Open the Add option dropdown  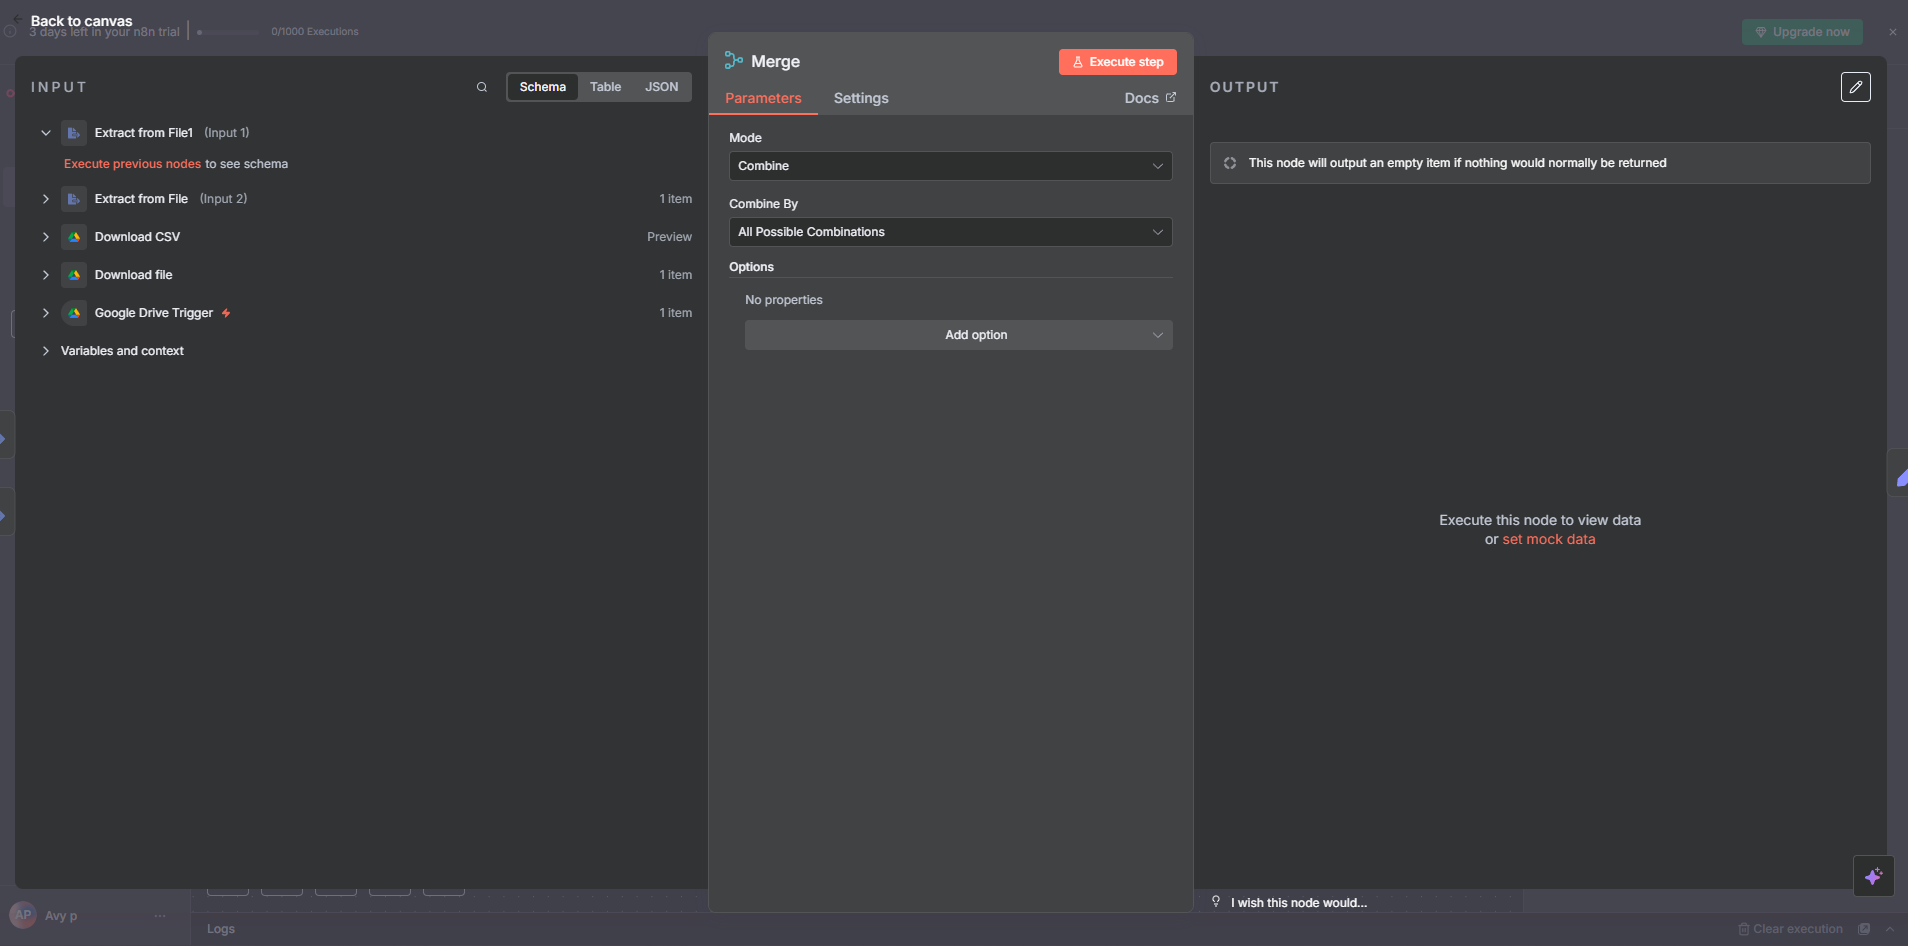tap(958, 335)
